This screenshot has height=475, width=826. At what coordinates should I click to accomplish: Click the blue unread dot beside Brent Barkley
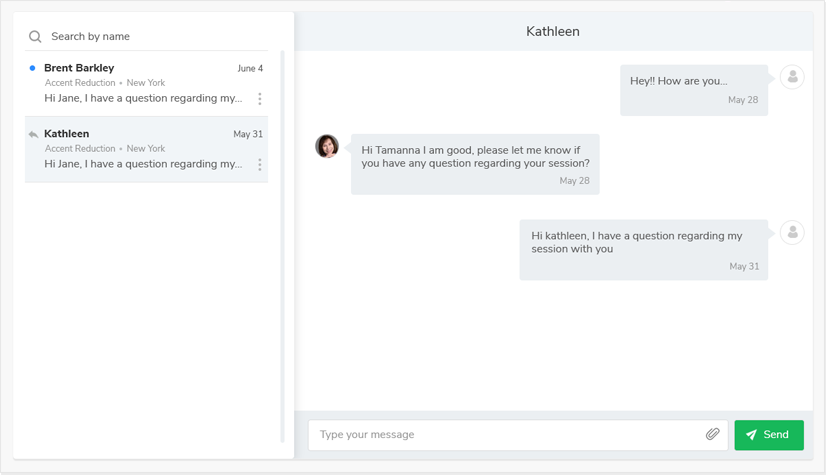(33, 68)
